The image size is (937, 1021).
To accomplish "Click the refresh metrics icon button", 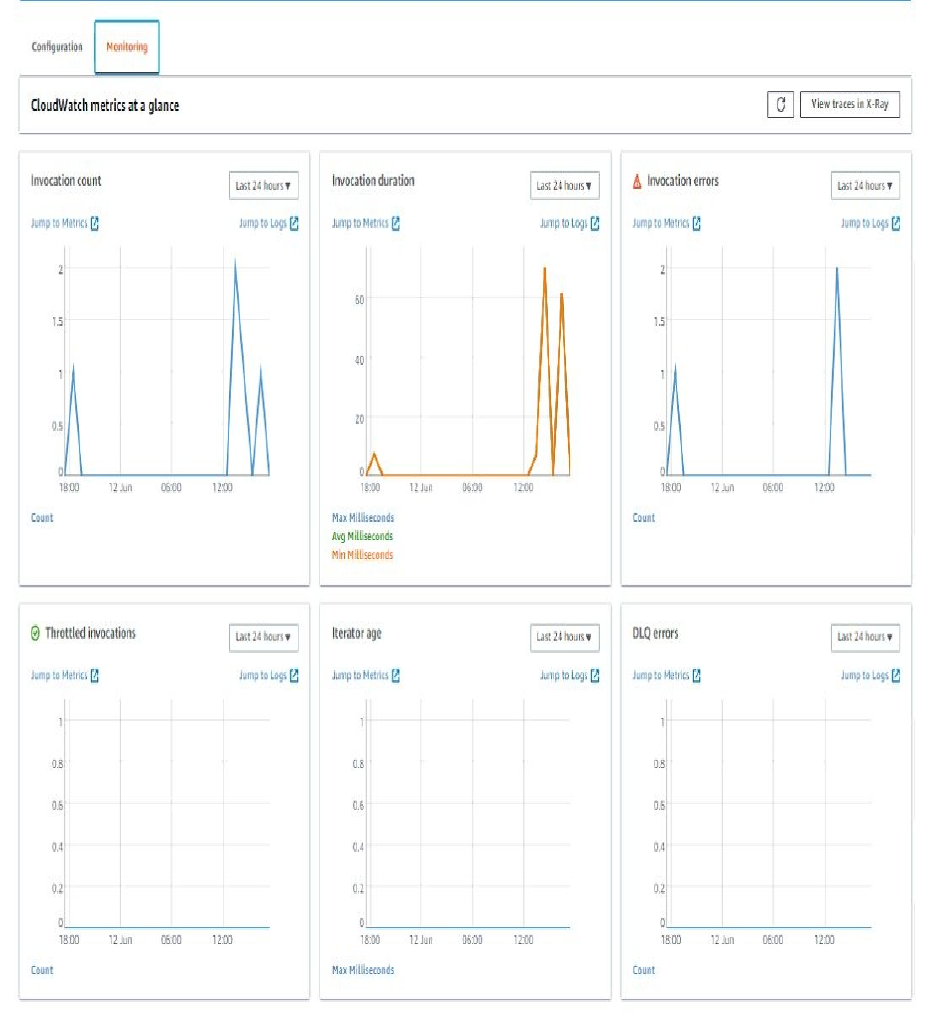I will (780, 104).
